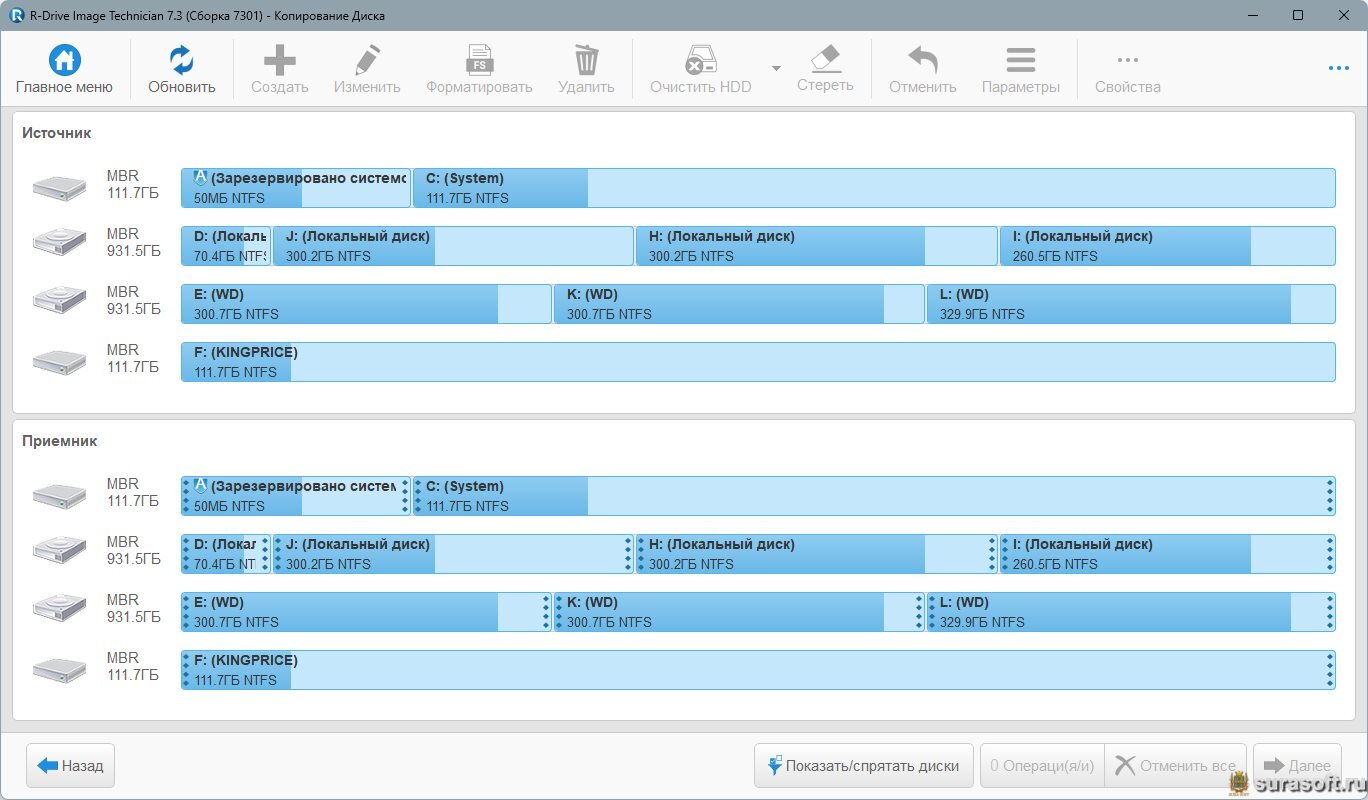Select destination partition H: (Локальный диск)

pos(816,554)
